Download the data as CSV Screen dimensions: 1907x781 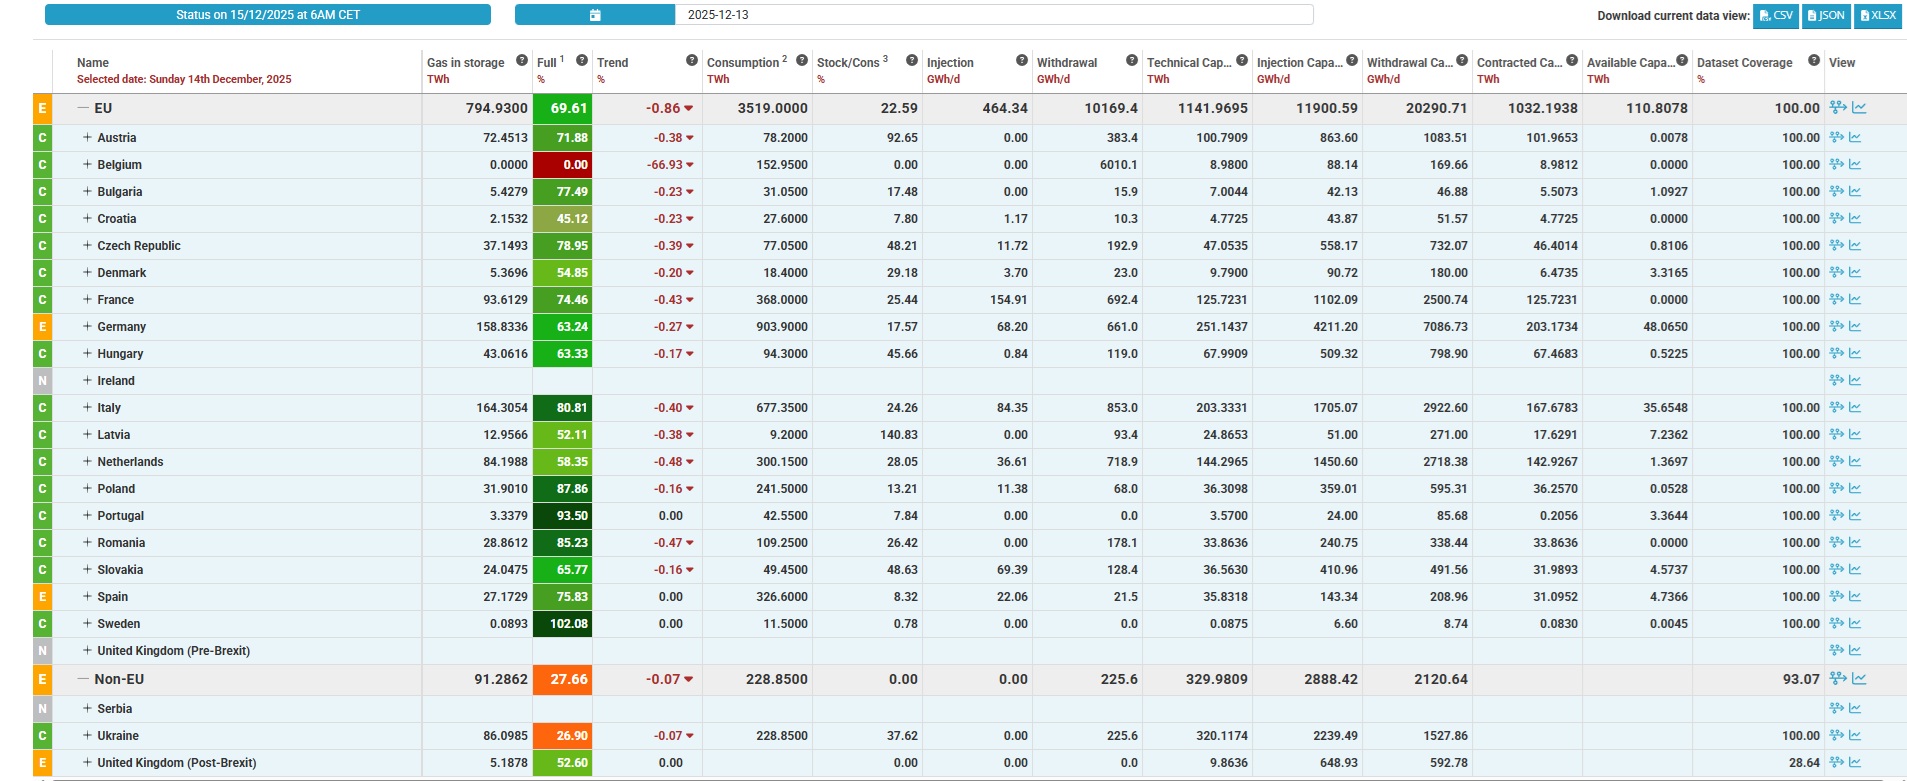coord(1776,16)
